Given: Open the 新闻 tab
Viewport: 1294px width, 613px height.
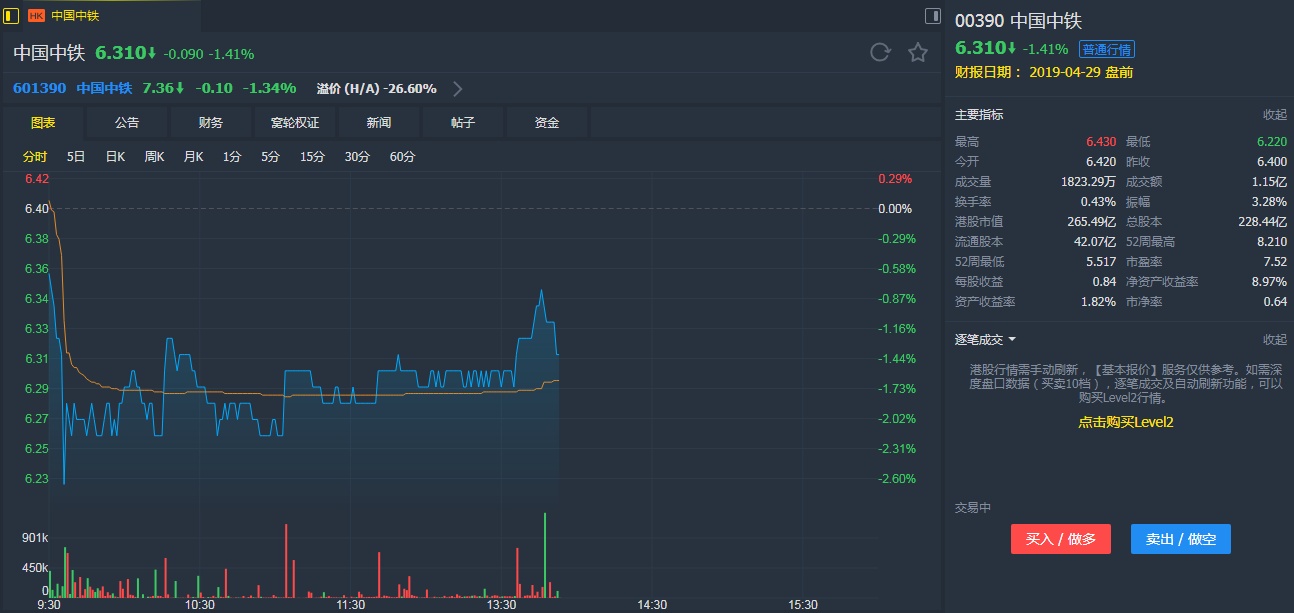Looking at the screenshot, I should tap(379, 122).
